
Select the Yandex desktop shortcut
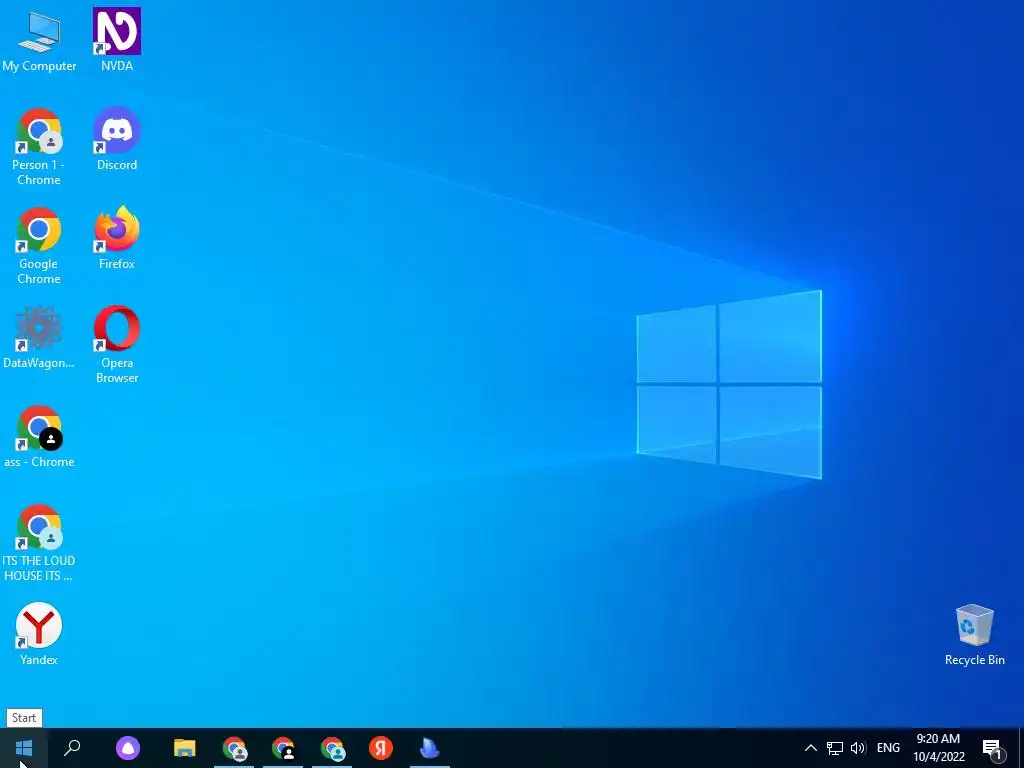pyautogui.click(x=39, y=634)
